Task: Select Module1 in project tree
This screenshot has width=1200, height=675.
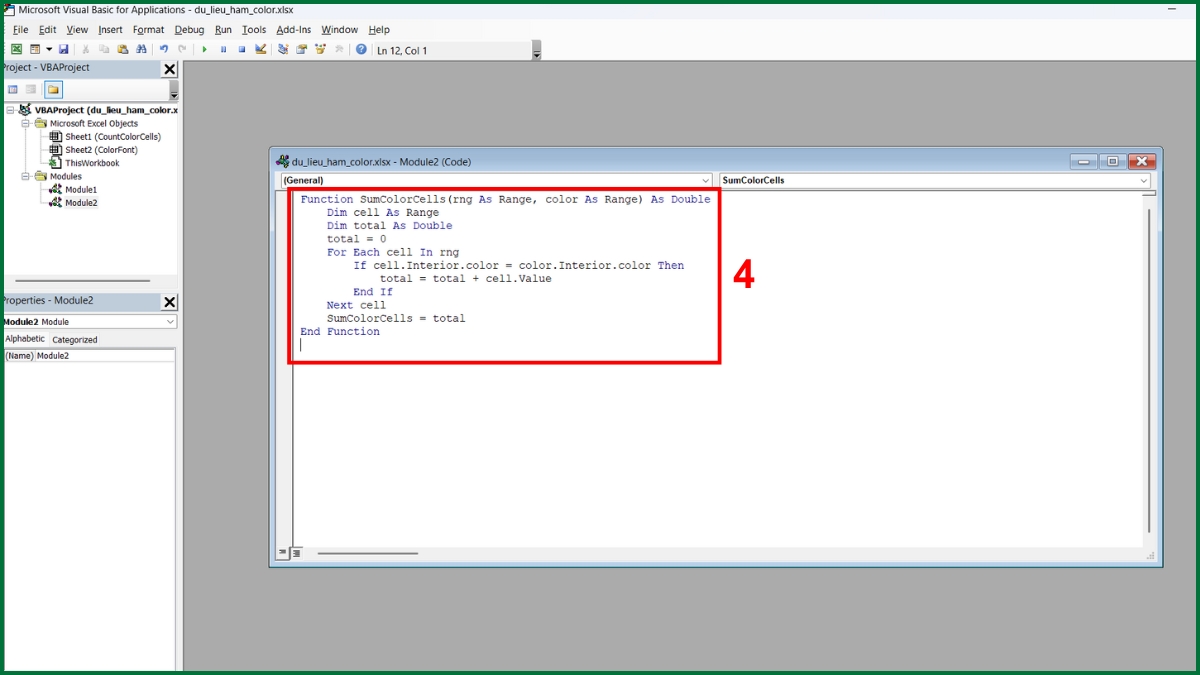Action: point(73,189)
